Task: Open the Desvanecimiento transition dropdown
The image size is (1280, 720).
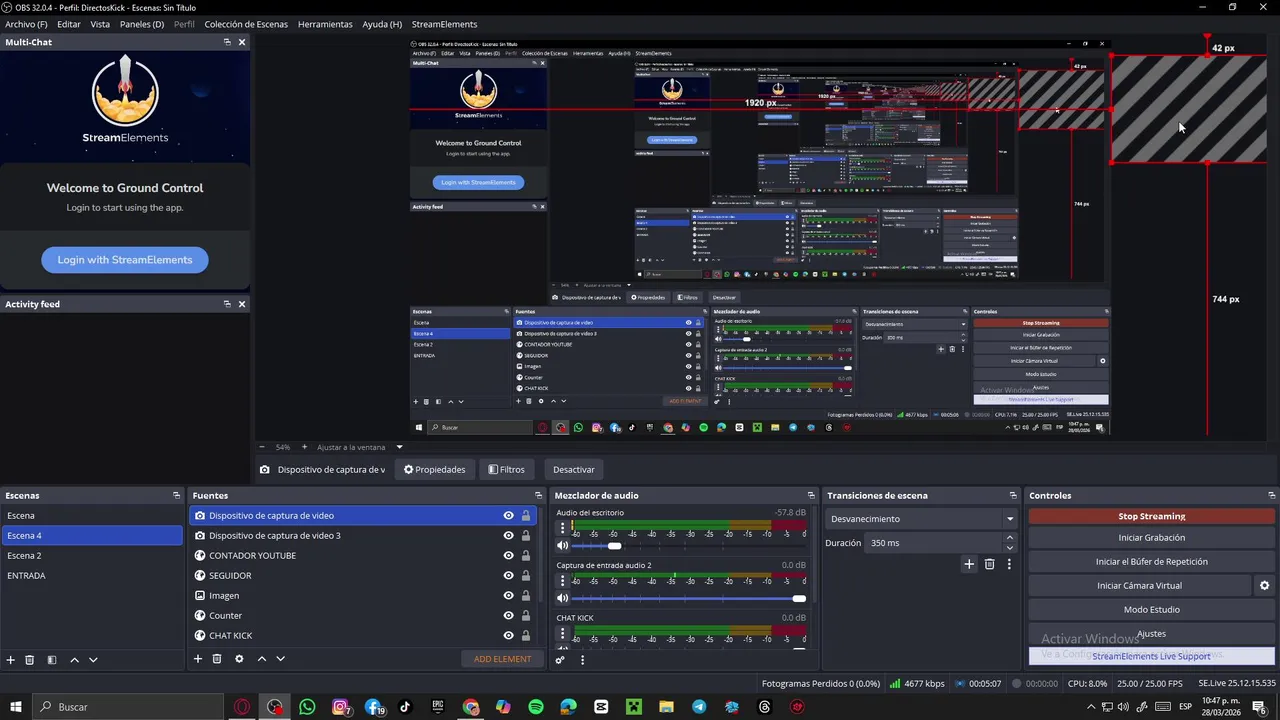Action: point(921,519)
